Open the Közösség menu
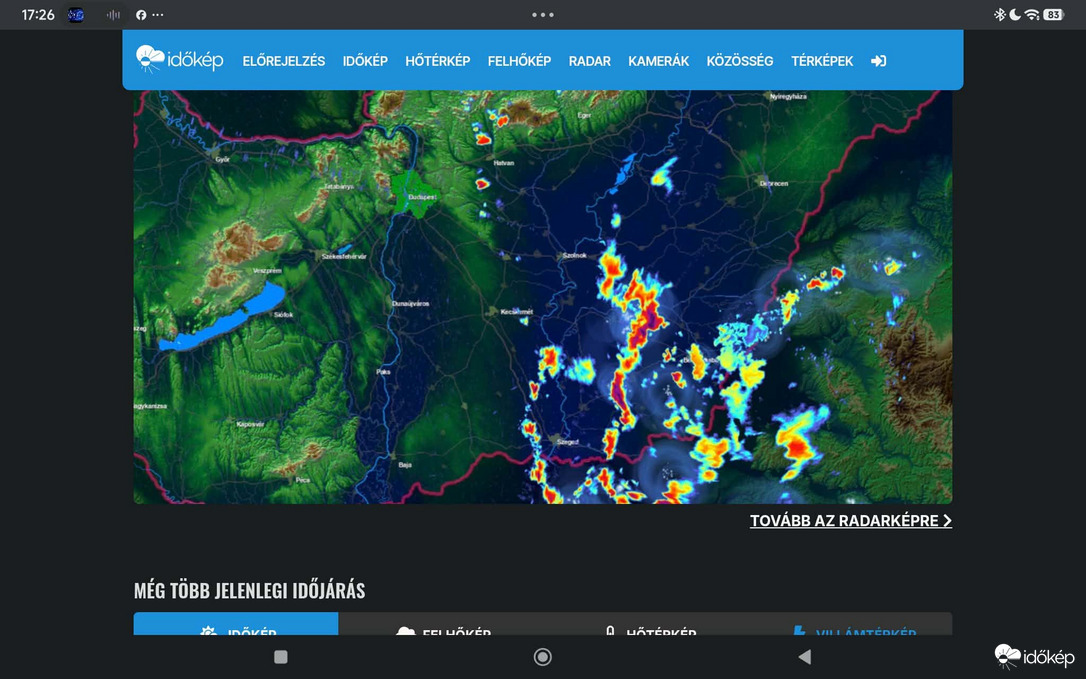 (x=740, y=61)
